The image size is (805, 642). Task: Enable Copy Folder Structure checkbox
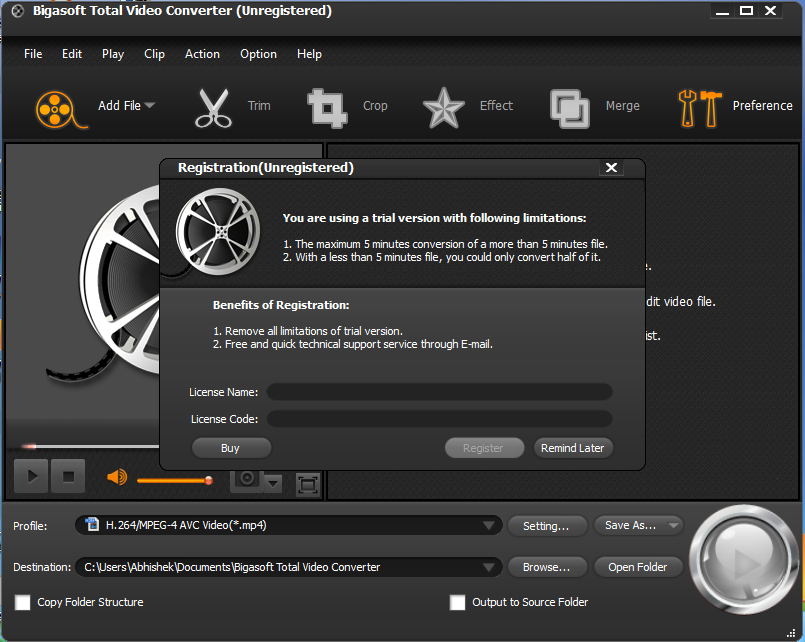pyautogui.click(x=23, y=602)
